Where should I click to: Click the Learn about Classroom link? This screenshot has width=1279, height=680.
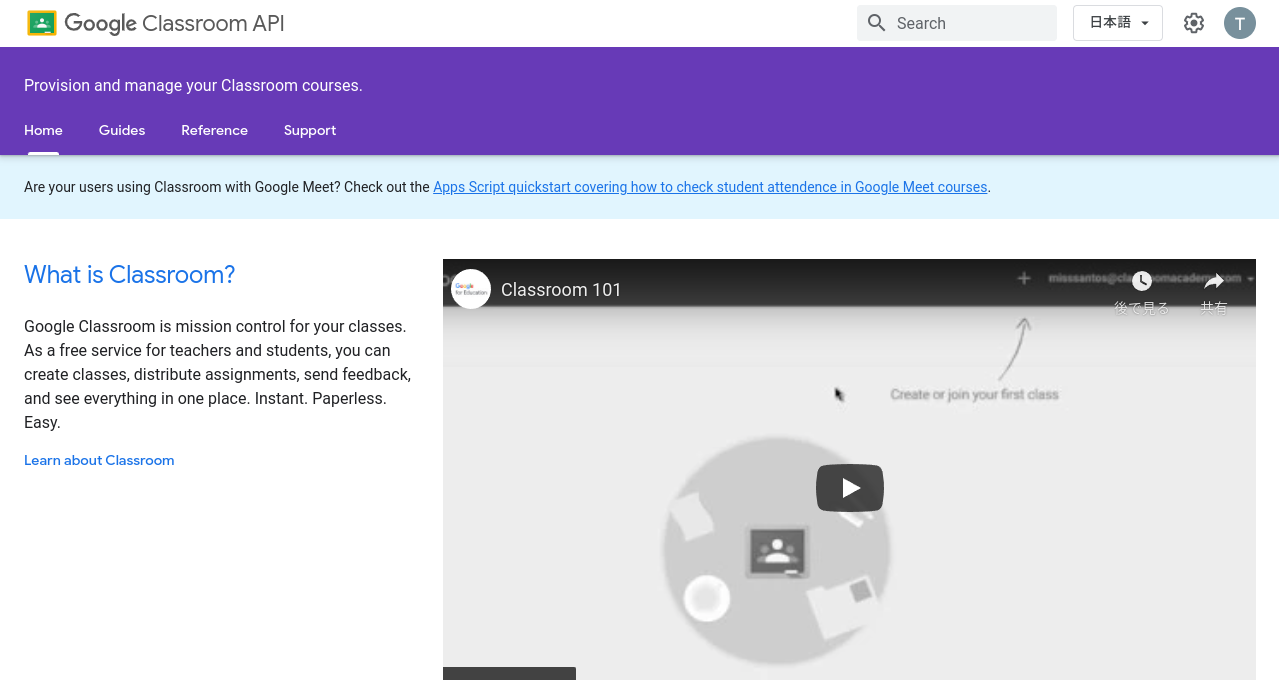pos(99,460)
